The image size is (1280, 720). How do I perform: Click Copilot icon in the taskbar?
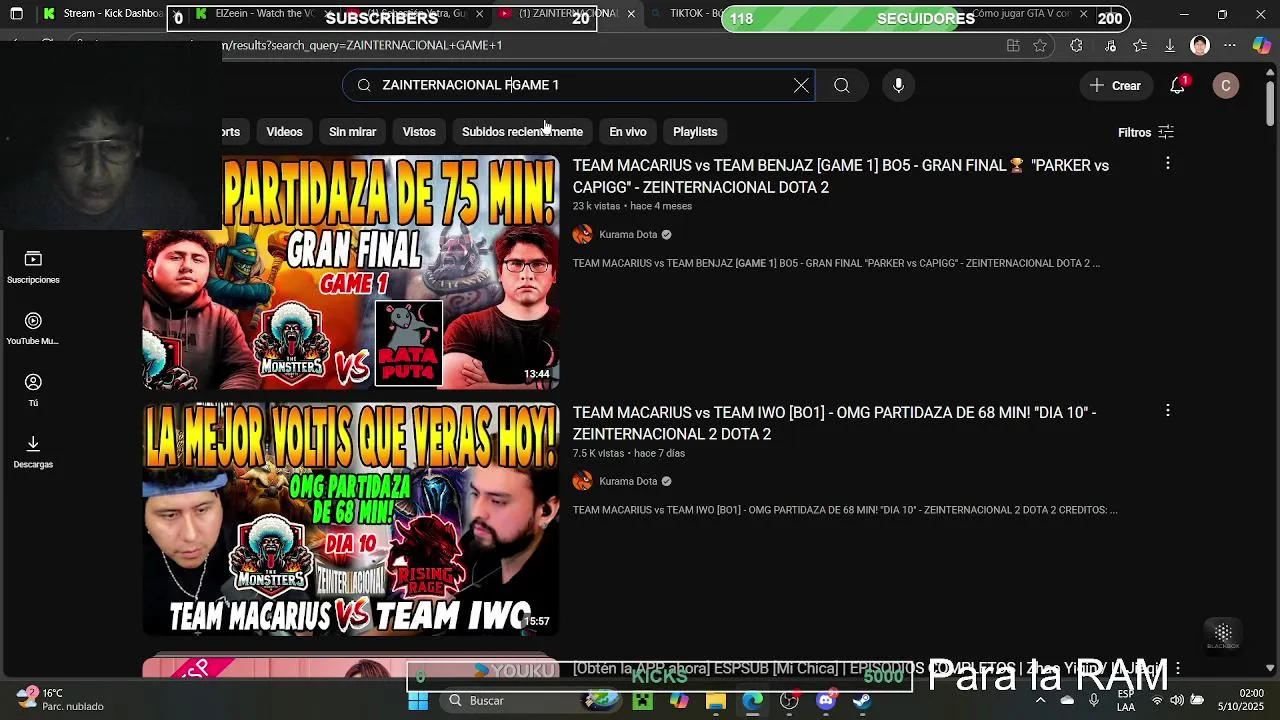point(679,701)
